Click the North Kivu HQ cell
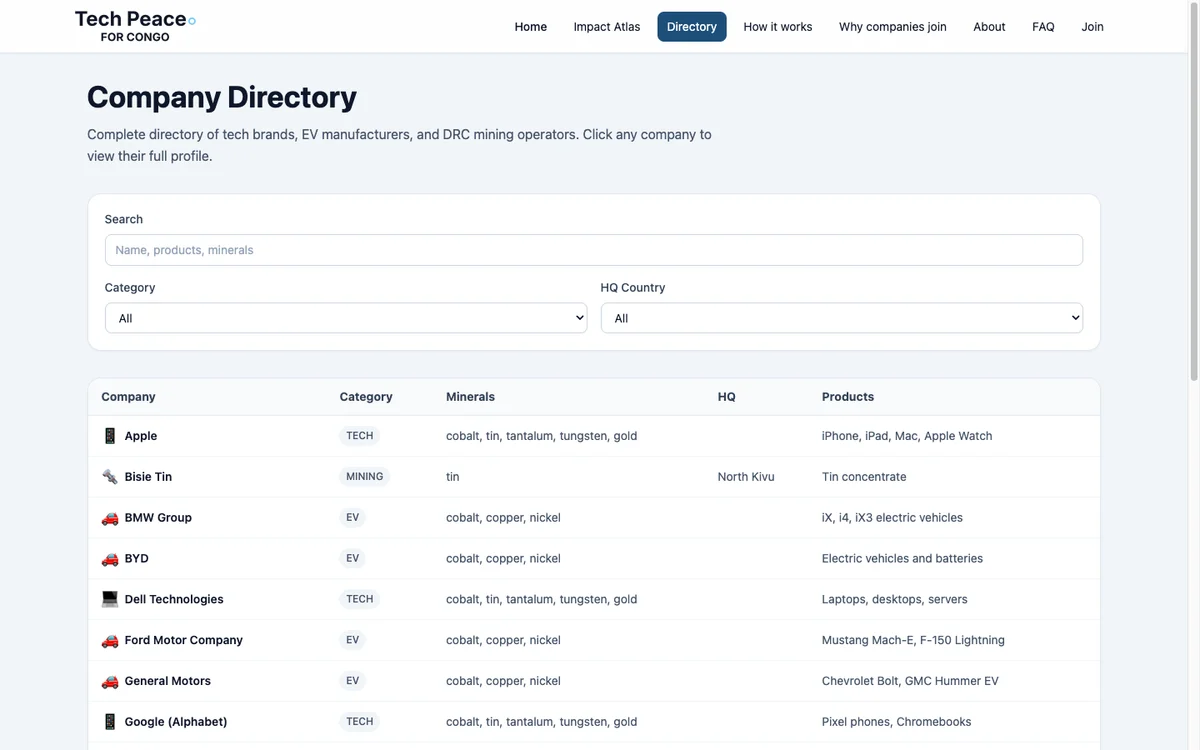 coord(746,477)
